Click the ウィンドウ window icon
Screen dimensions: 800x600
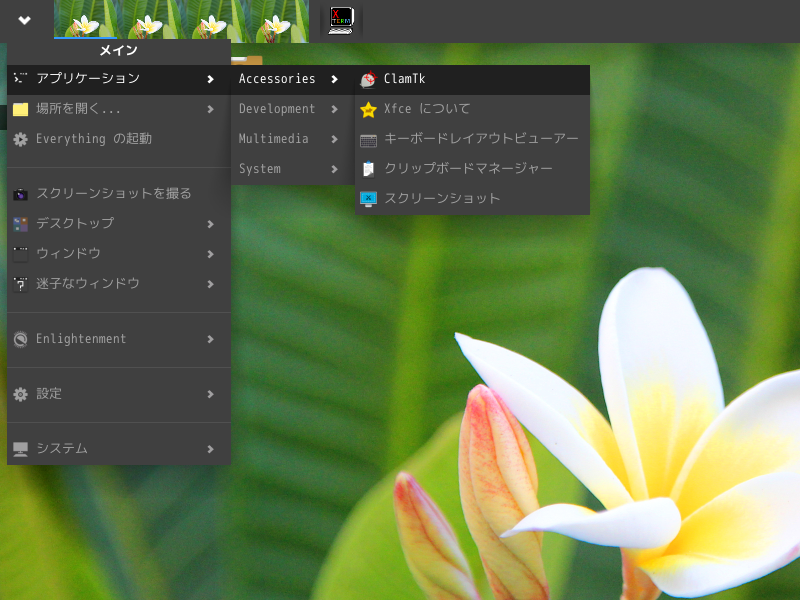(20, 254)
